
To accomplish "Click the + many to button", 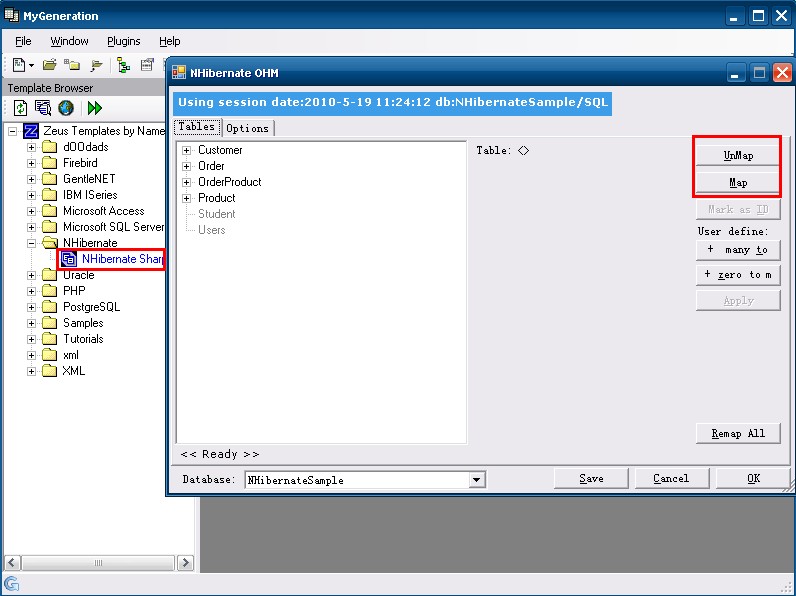I will tap(738, 250).
